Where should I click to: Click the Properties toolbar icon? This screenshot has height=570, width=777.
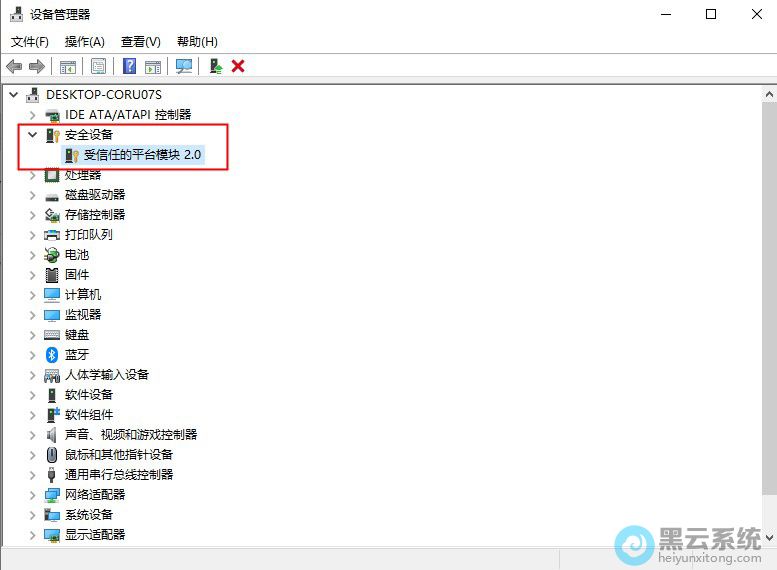[x=98, y=66]
